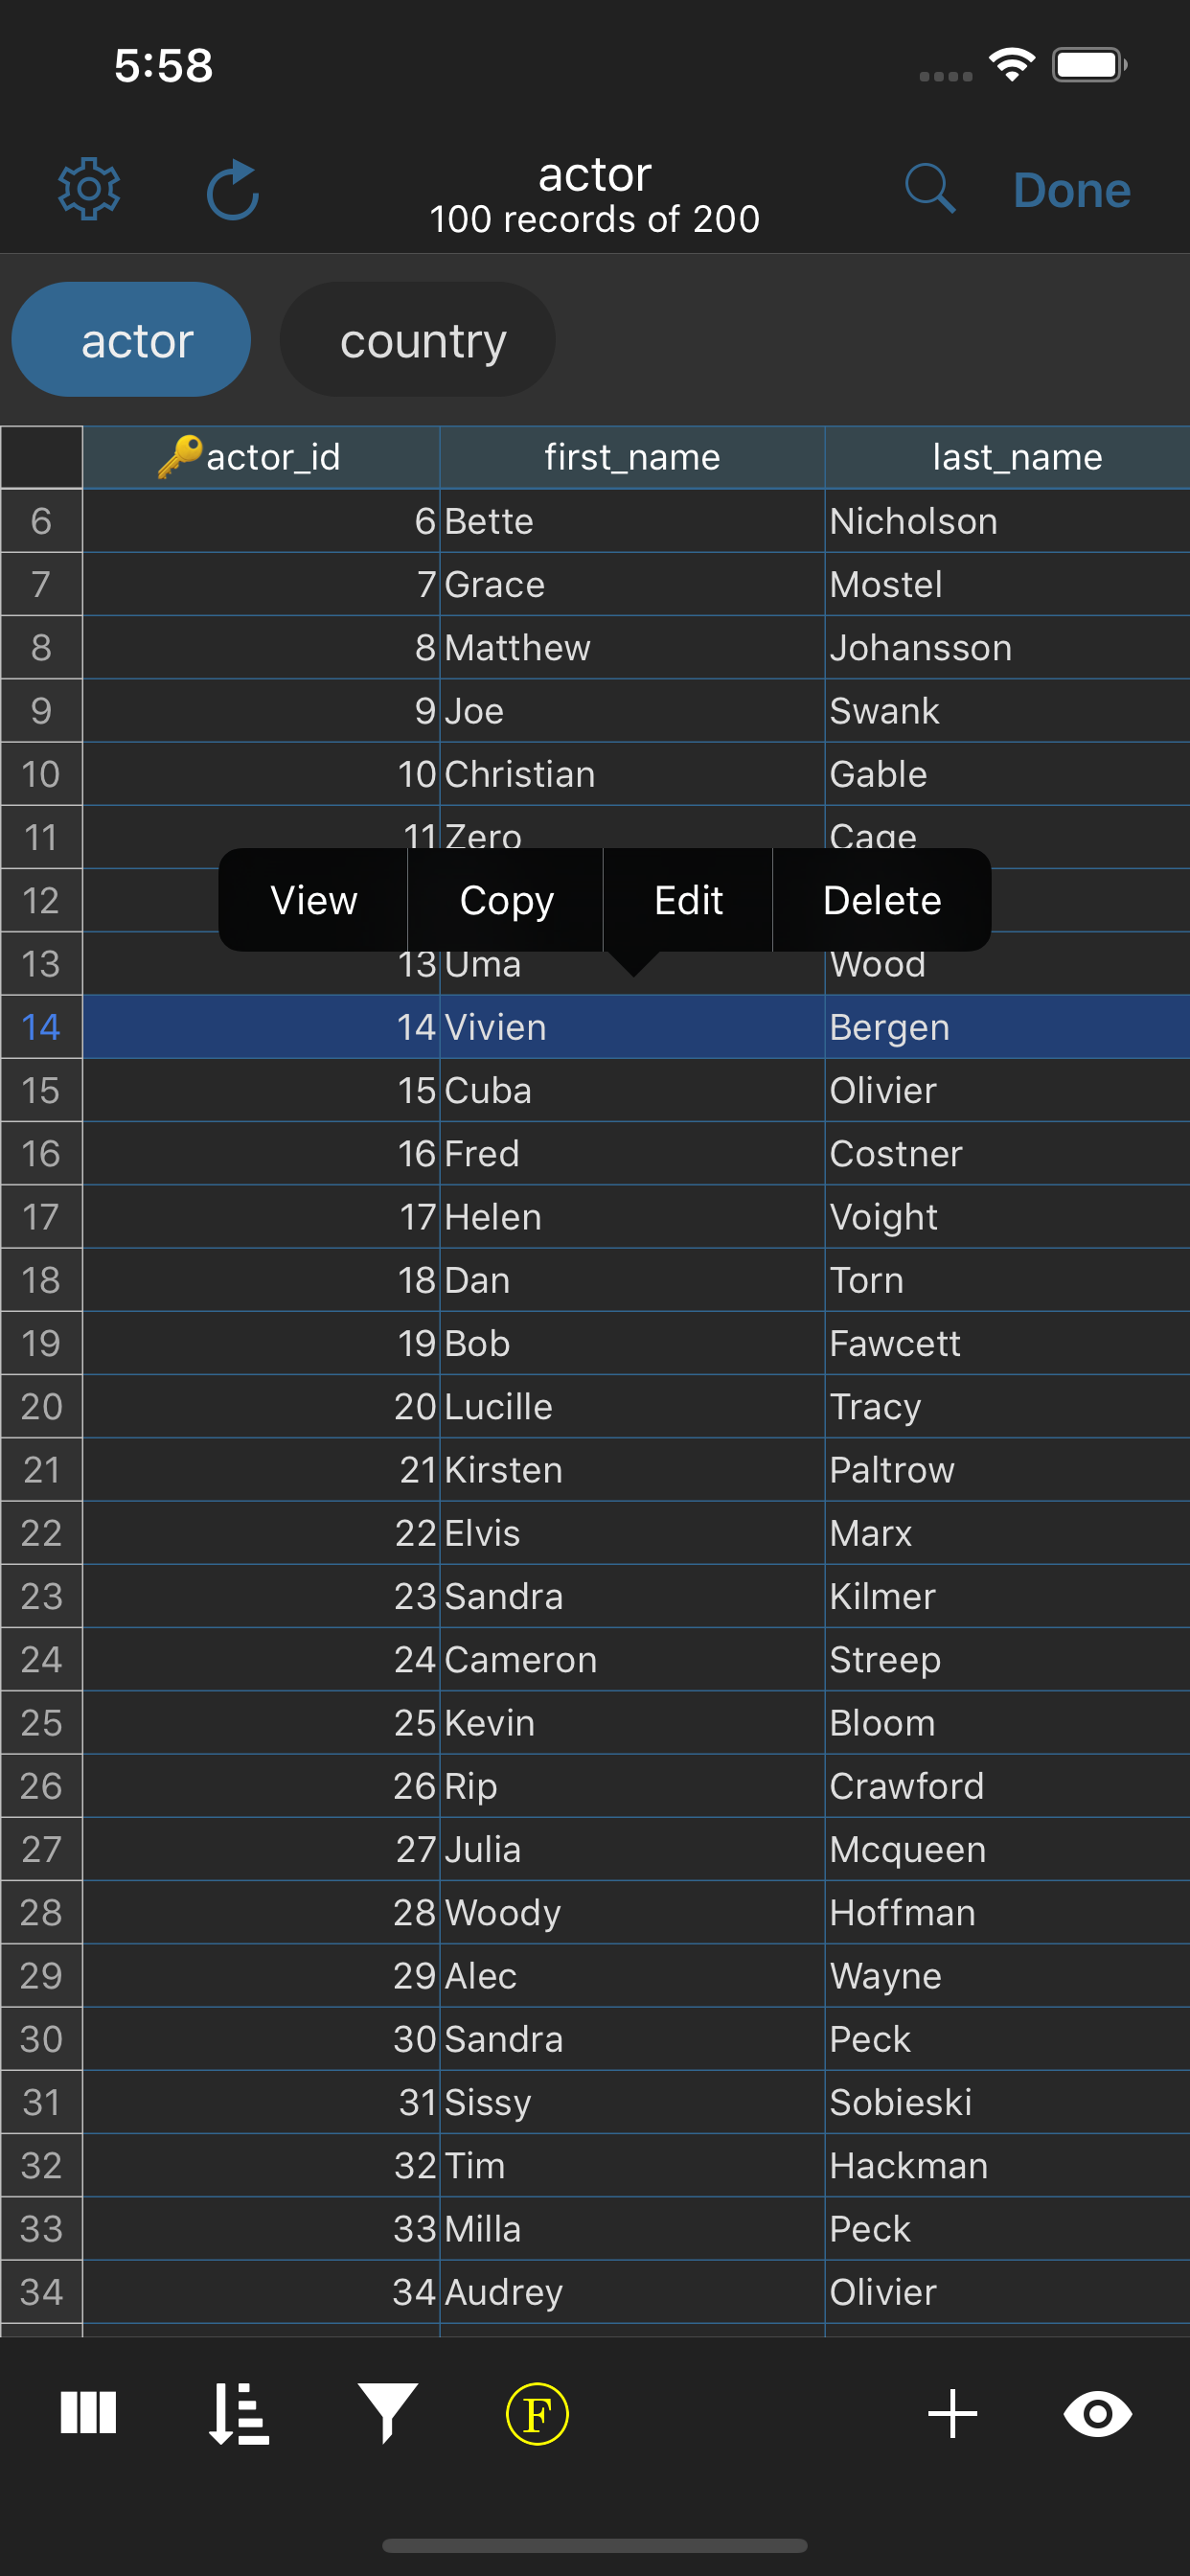Tap Done to finish editing

(1071, 189)
